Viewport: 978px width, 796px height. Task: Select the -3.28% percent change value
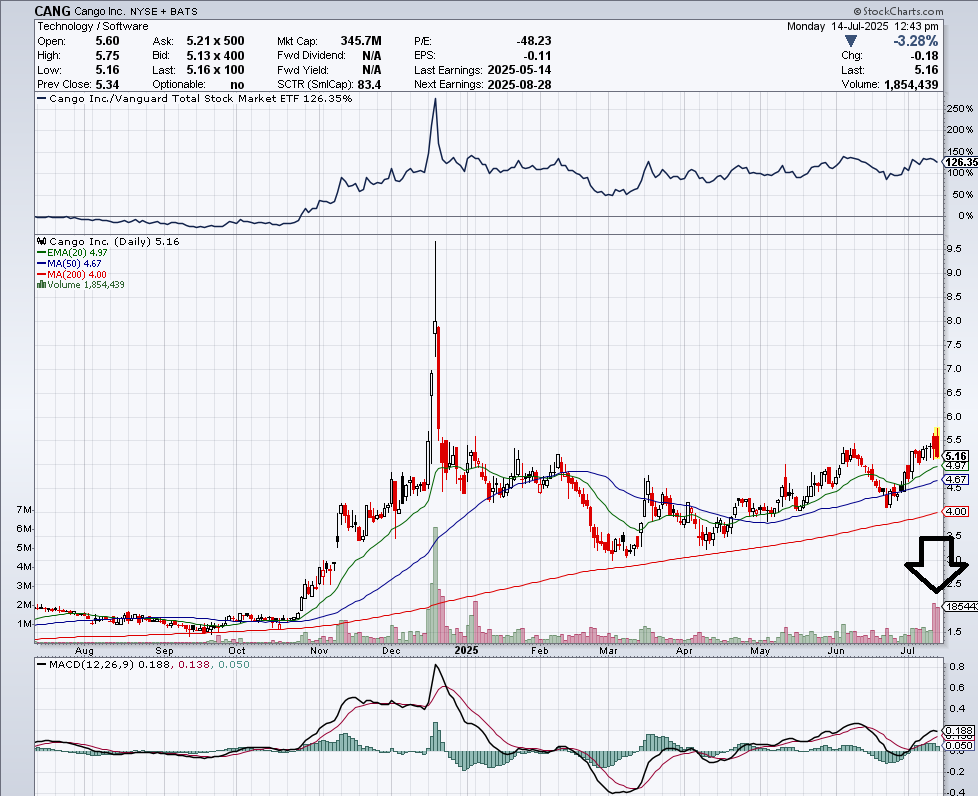pyautogui.click(x=916, y=41)
